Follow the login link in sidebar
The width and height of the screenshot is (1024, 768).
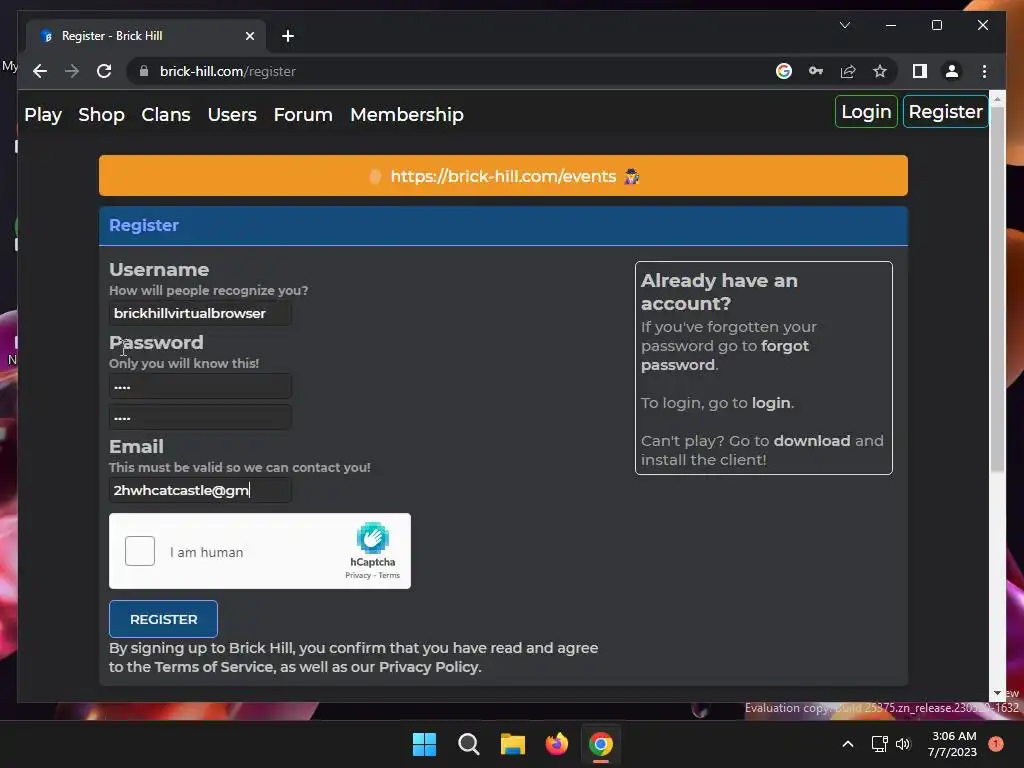(771, 403)
